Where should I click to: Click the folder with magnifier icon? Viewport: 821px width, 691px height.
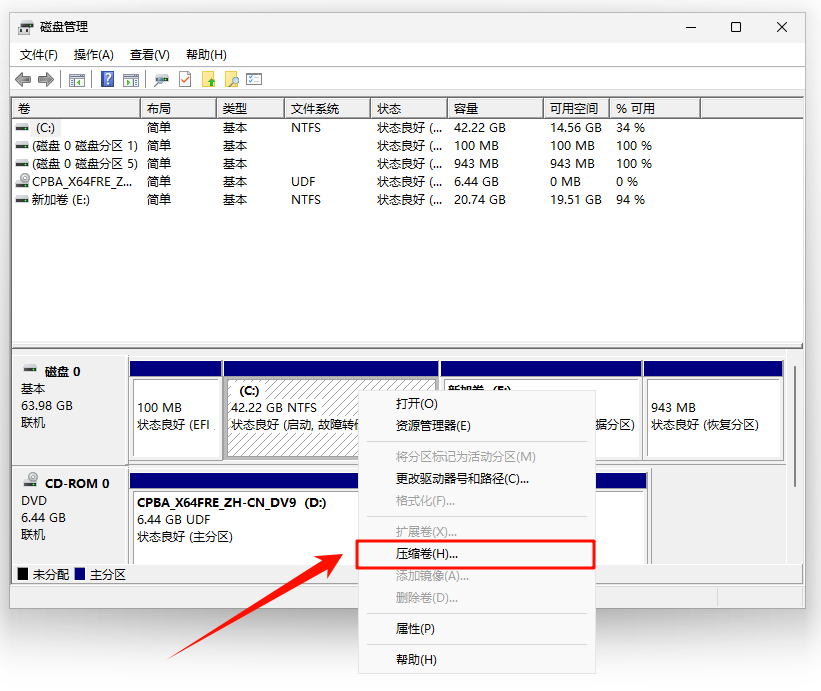tap(231, 80)
